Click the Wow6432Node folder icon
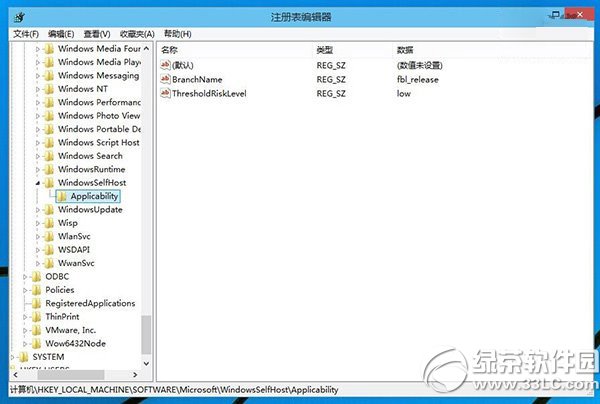600x404 pixels. pos(36,344)
